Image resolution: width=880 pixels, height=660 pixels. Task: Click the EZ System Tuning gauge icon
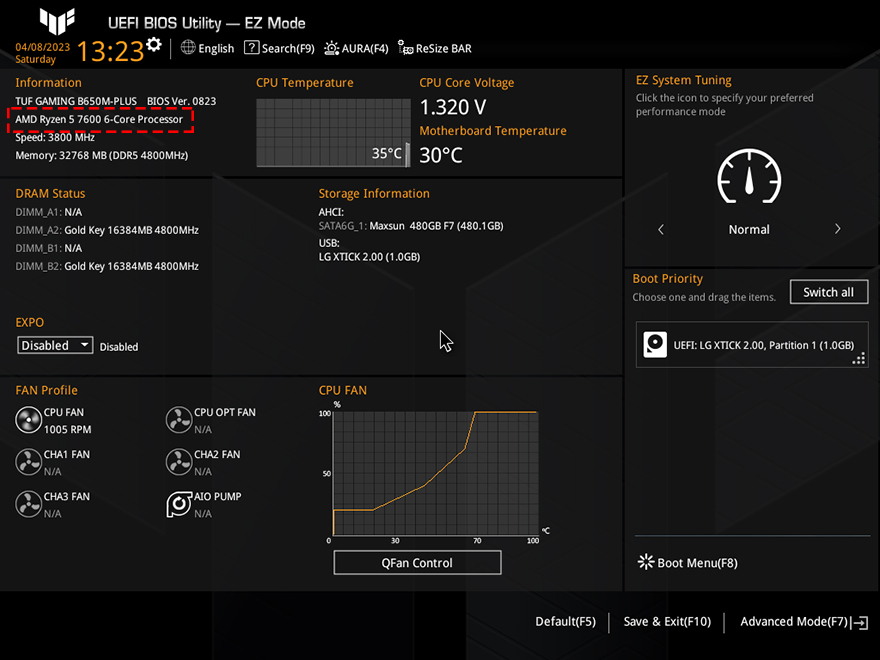(x=749, y=176)
